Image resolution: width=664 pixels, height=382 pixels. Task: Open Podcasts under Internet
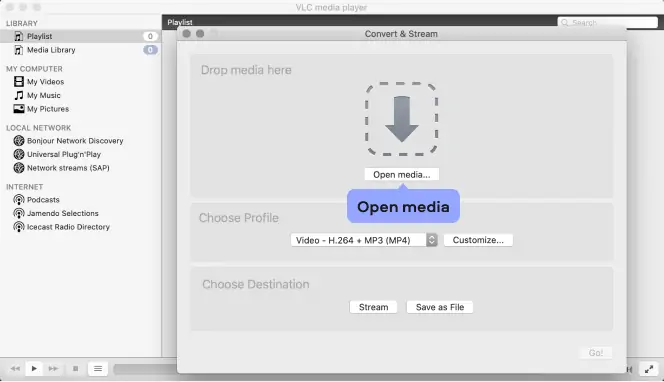[43, 199]
